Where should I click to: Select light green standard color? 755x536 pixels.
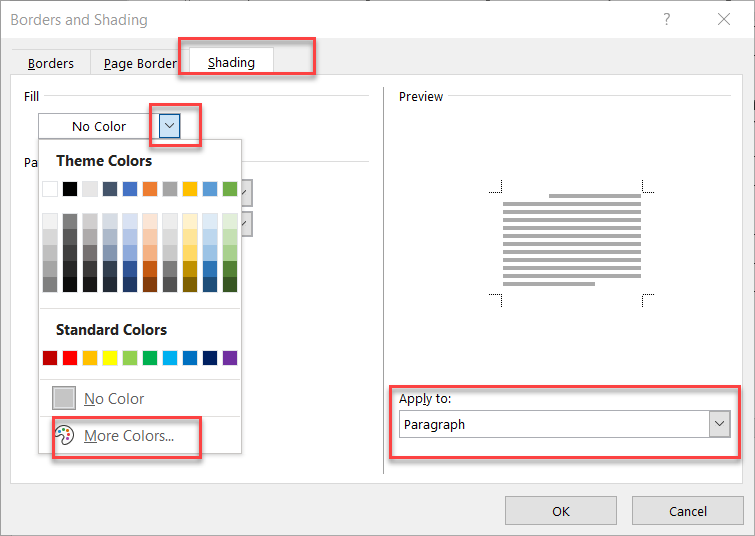(x=130, y=358)
